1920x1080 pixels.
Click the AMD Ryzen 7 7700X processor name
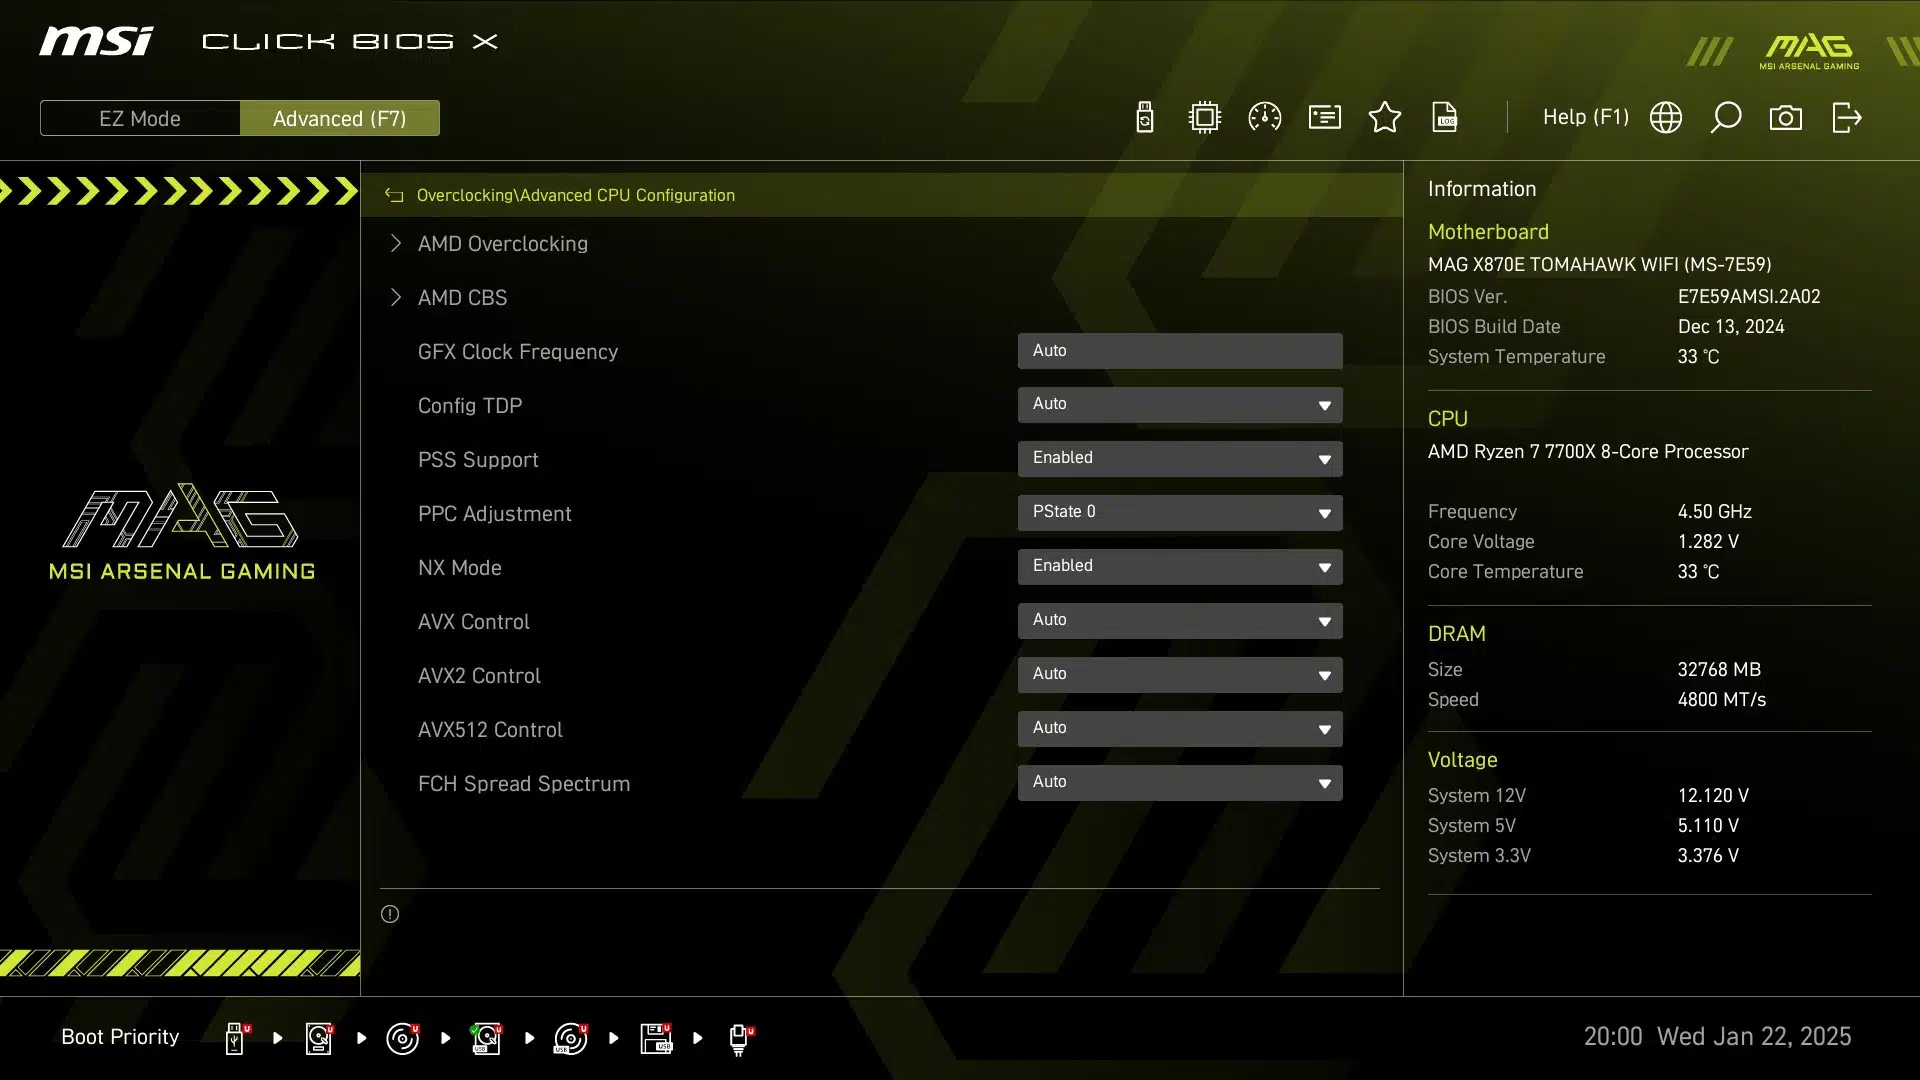click(x=1588, y=452)
